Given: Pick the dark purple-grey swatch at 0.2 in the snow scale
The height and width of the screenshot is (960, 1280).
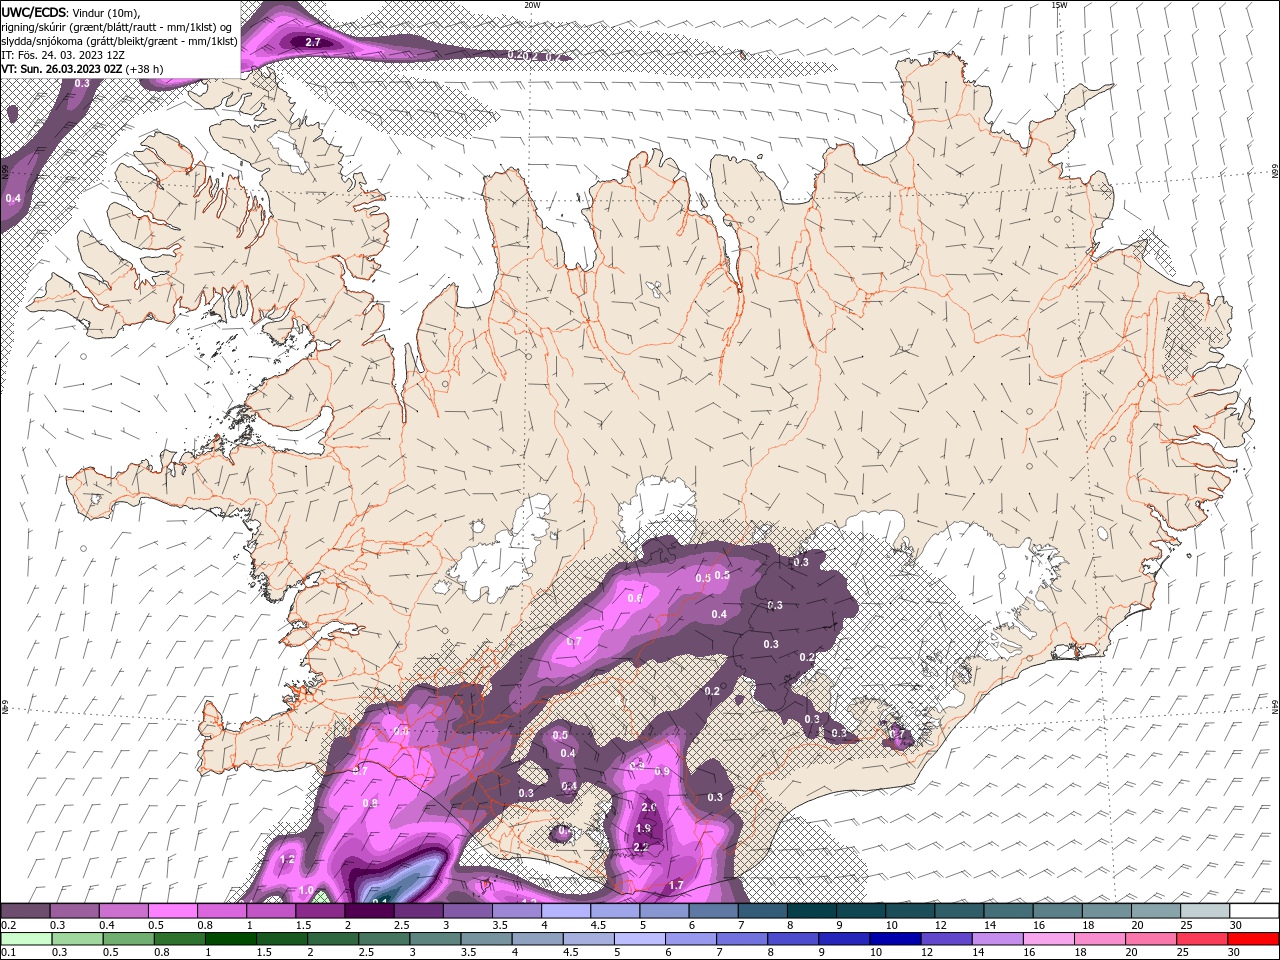Looking at the screenshot, I should pos(26,911).
